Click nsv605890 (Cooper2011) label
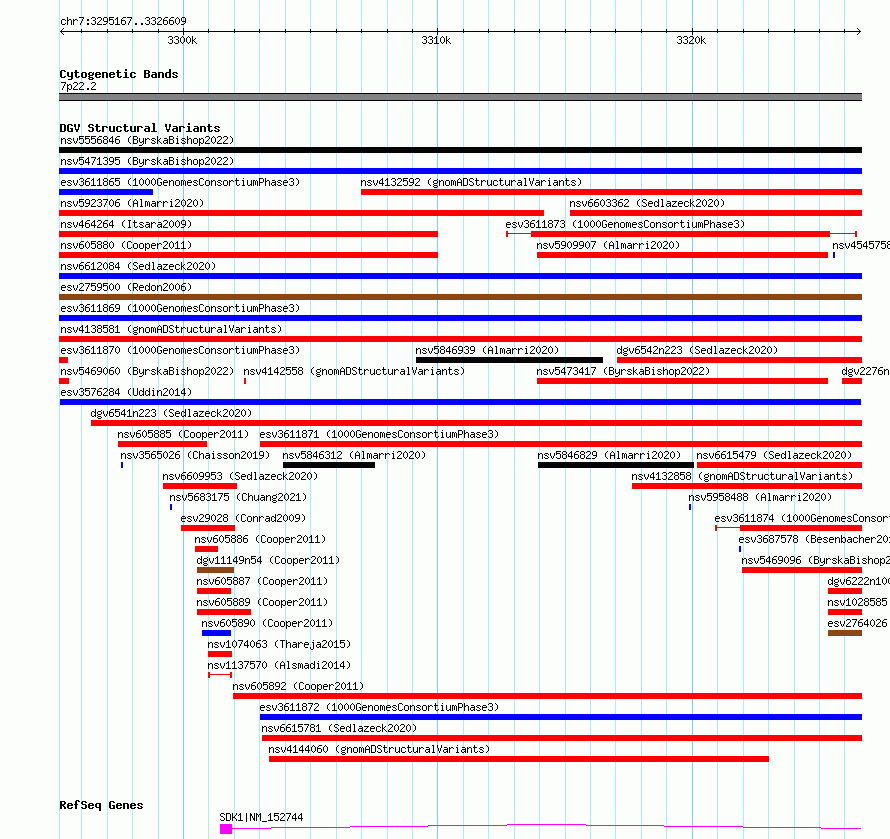 (267, 623)
